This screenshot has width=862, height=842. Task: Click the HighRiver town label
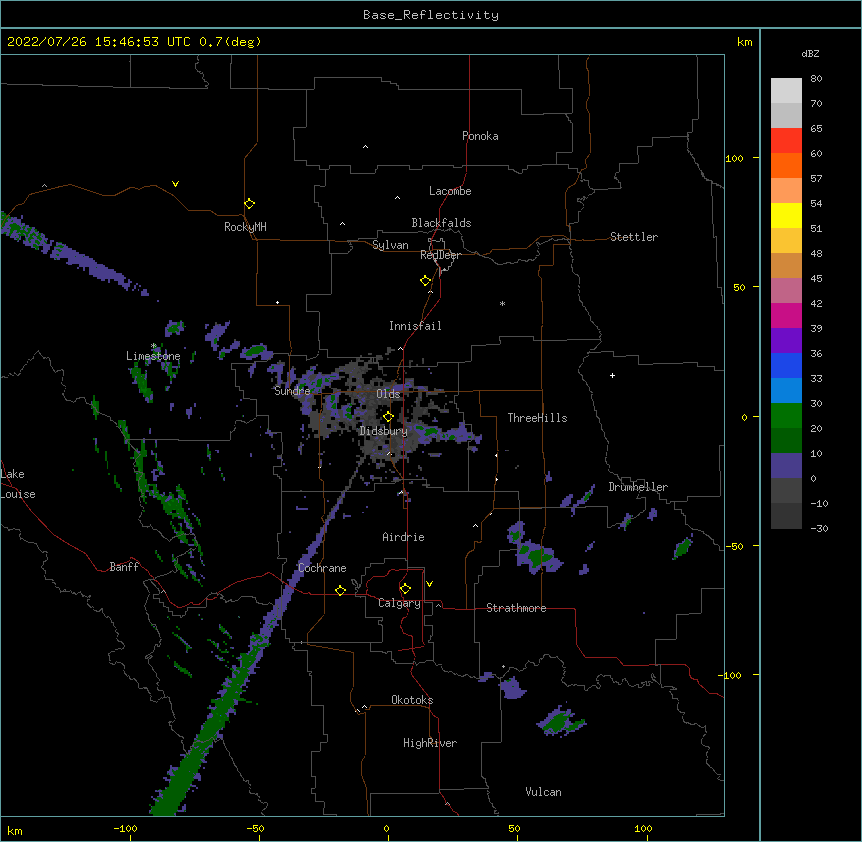(x=430, y=743)
